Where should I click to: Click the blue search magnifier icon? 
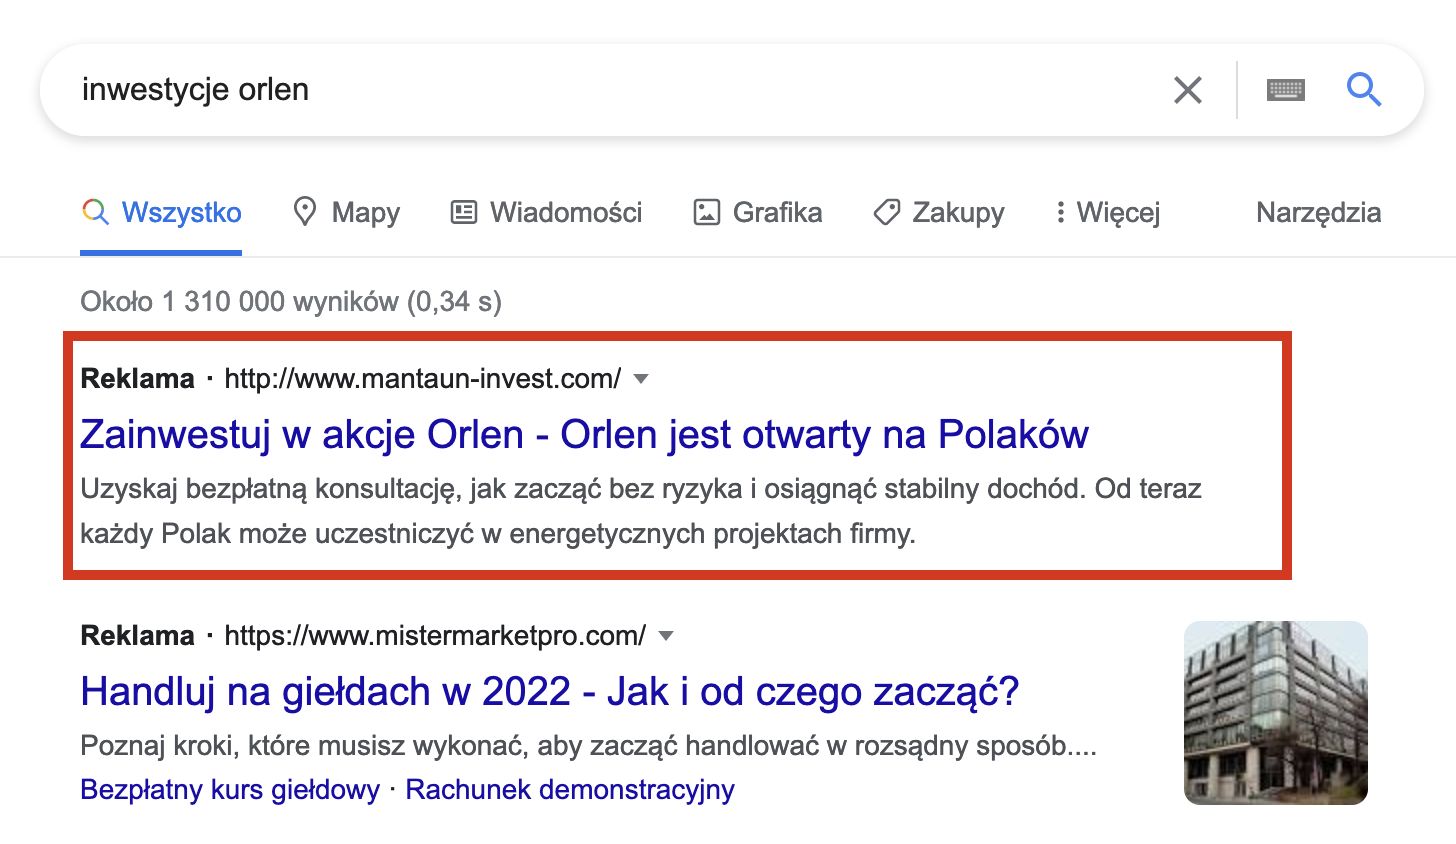(x=1364, y=89)
